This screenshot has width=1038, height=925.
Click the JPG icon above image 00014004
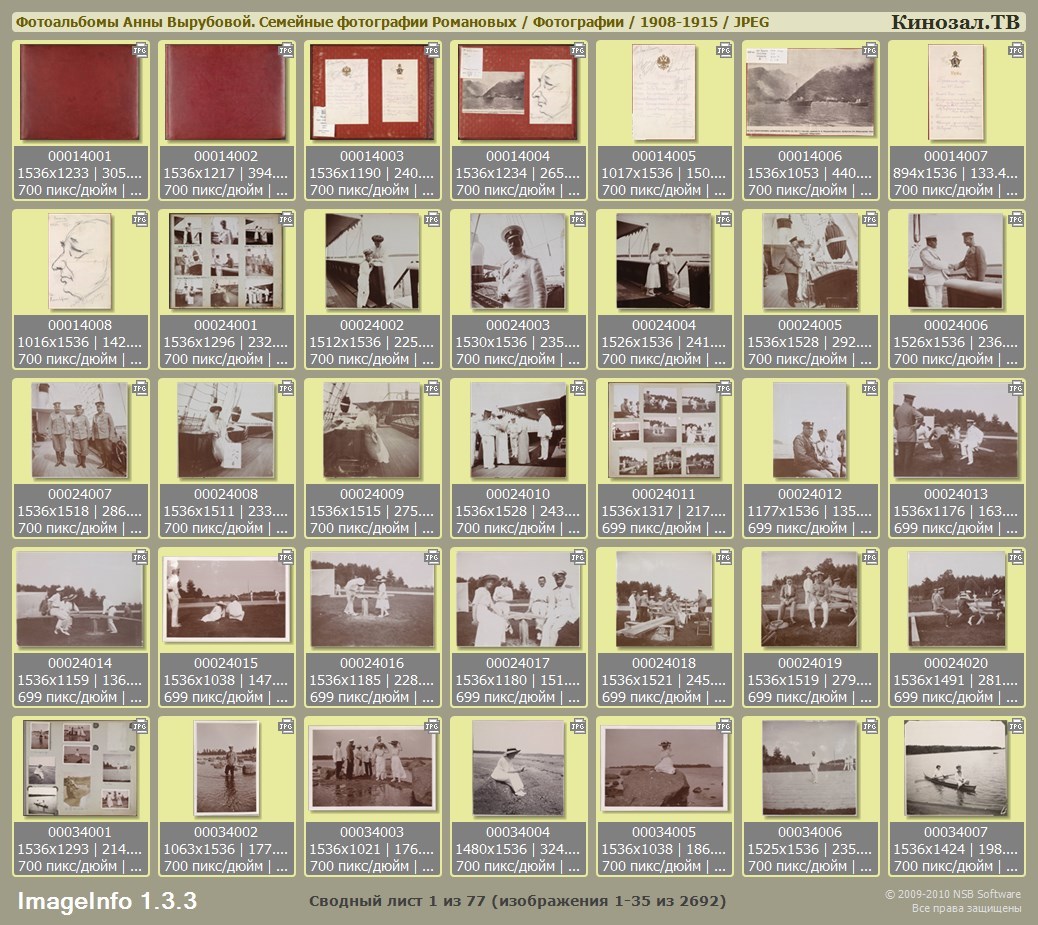click(x=578, y=50)
